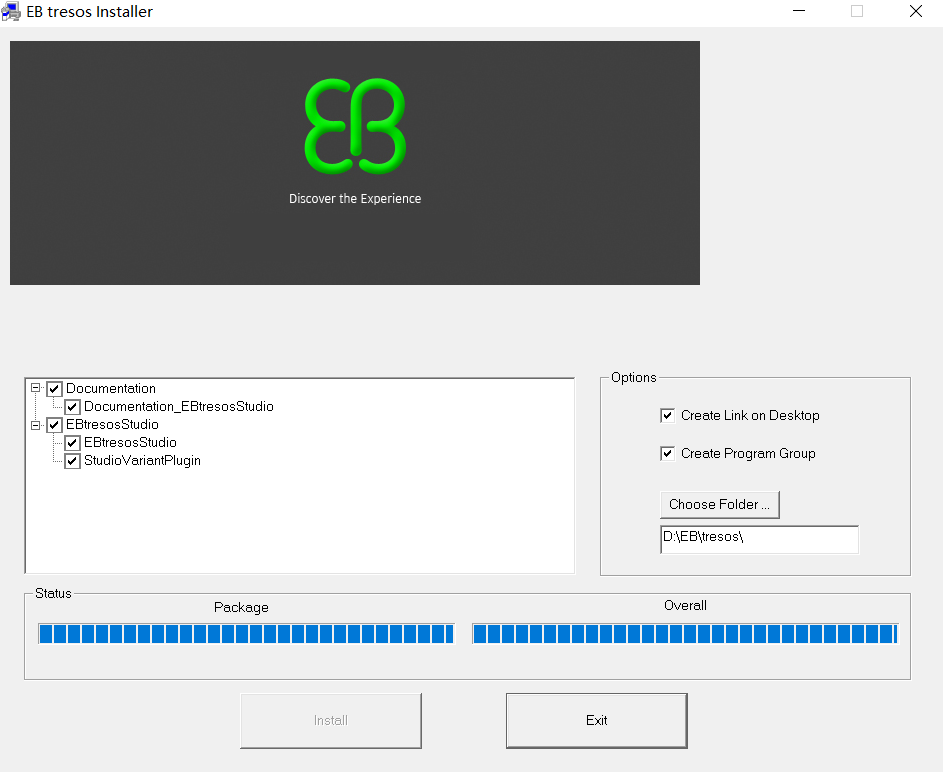
Task: Disable Create Program Group option
Action: pyautogui.click(x=668, y=453)
